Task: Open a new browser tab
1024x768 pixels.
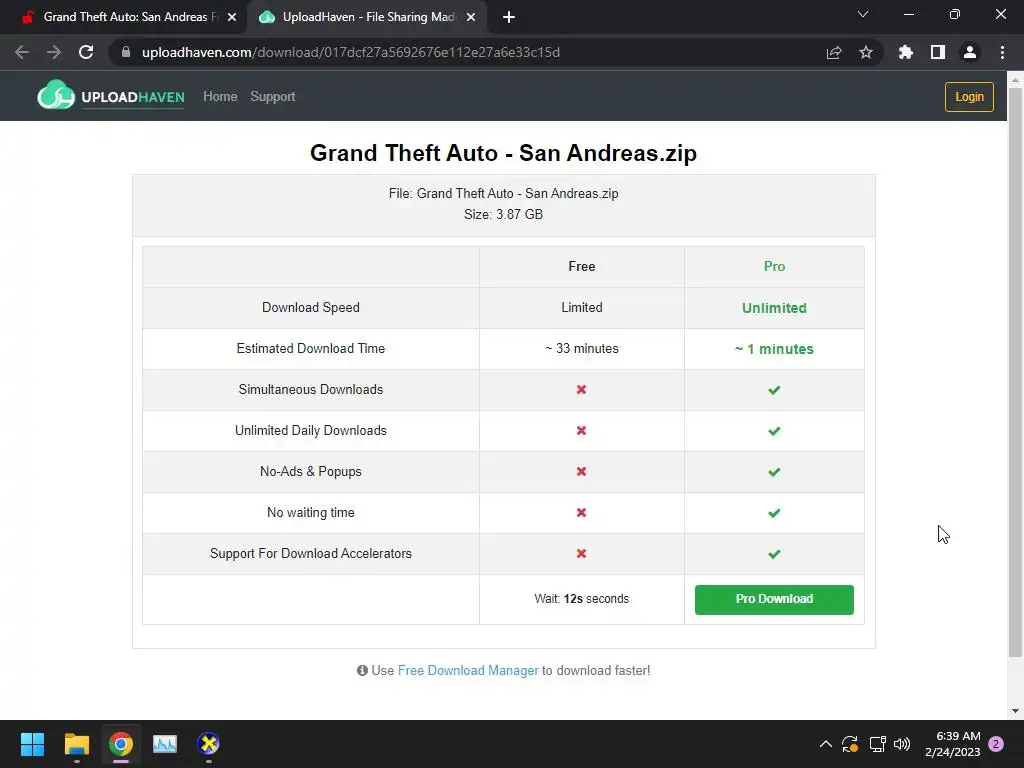Action: click(509, 17)
